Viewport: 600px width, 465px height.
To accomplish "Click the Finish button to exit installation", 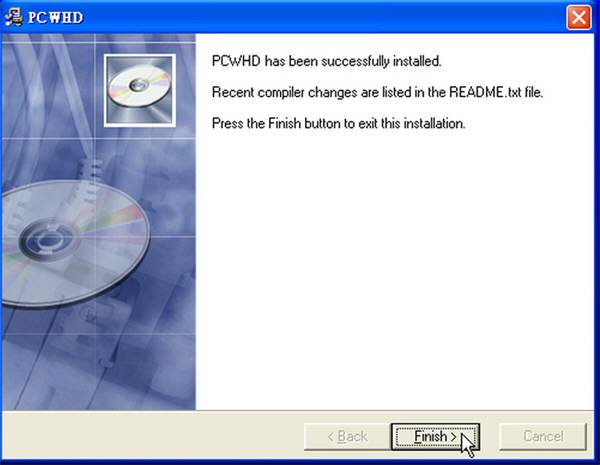I will click(435, 436).
